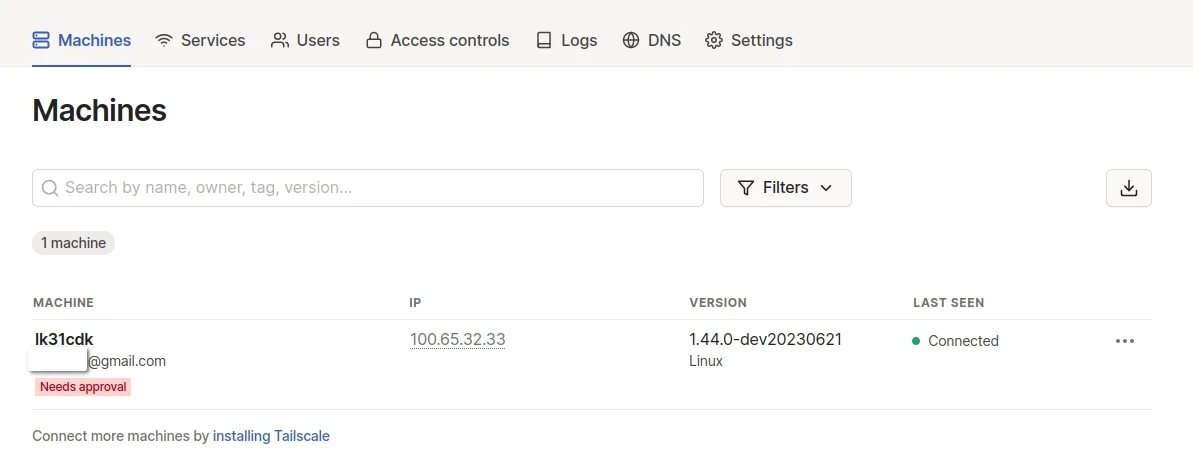Open the Filters dropdown

tap(785, 188)
